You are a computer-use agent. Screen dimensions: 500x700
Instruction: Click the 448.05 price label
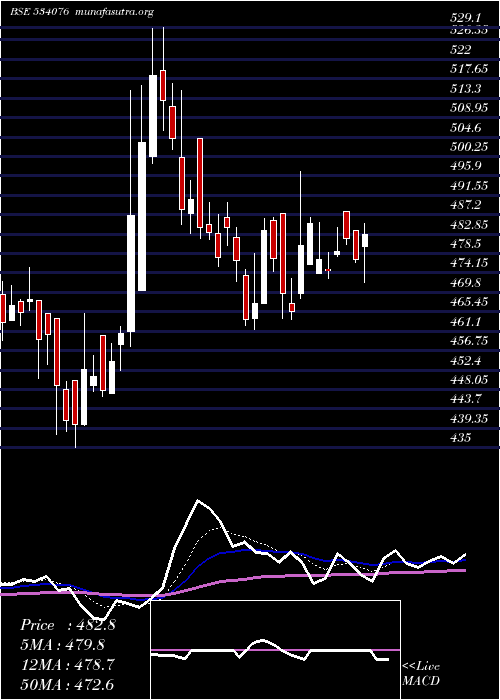[469, 380]
